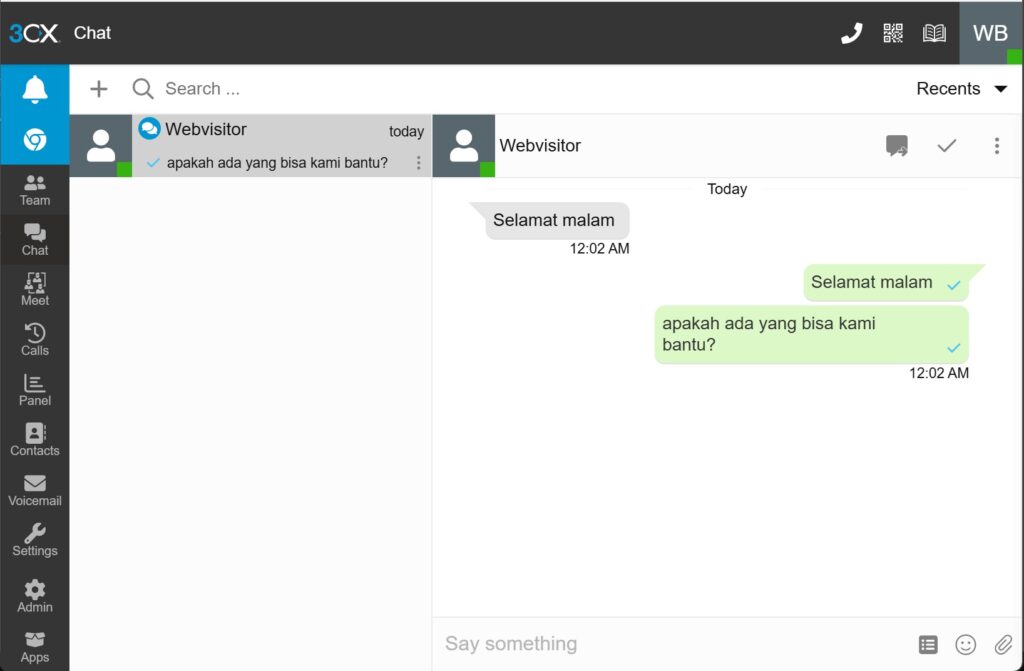This screenshot has height=671, width=1024.
Task: Expand the Recents filter dropdown
Action: [962, 89]
